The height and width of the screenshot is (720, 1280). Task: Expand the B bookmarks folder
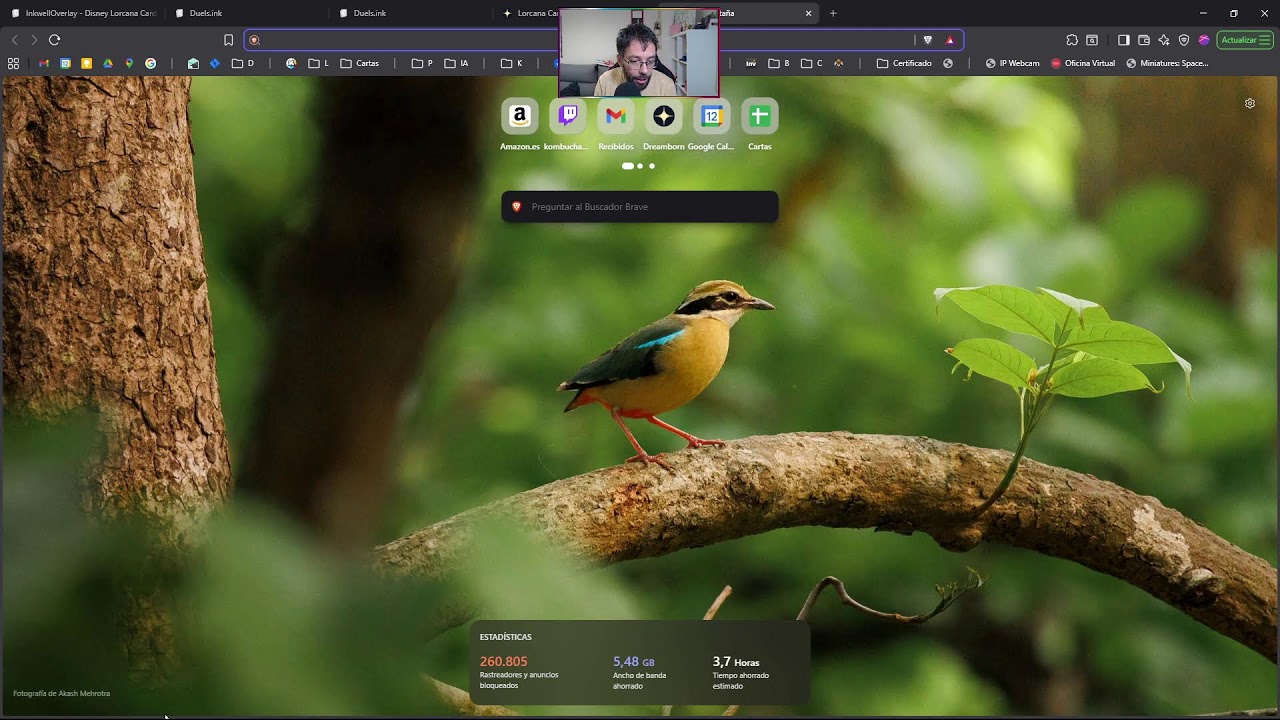click(x=779, y=63)
